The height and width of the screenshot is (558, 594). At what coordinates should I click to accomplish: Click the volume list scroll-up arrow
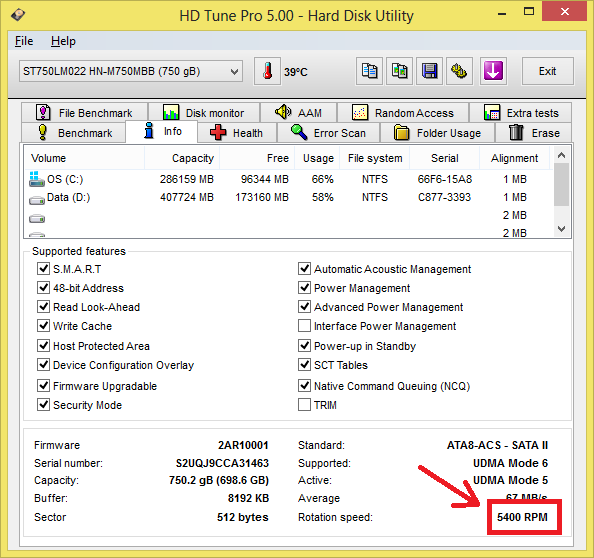coord(561,155)
